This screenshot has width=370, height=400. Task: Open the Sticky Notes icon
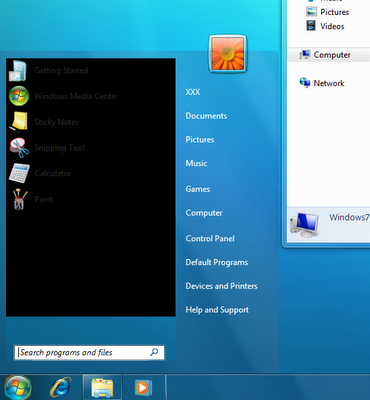tap(19, 122)
